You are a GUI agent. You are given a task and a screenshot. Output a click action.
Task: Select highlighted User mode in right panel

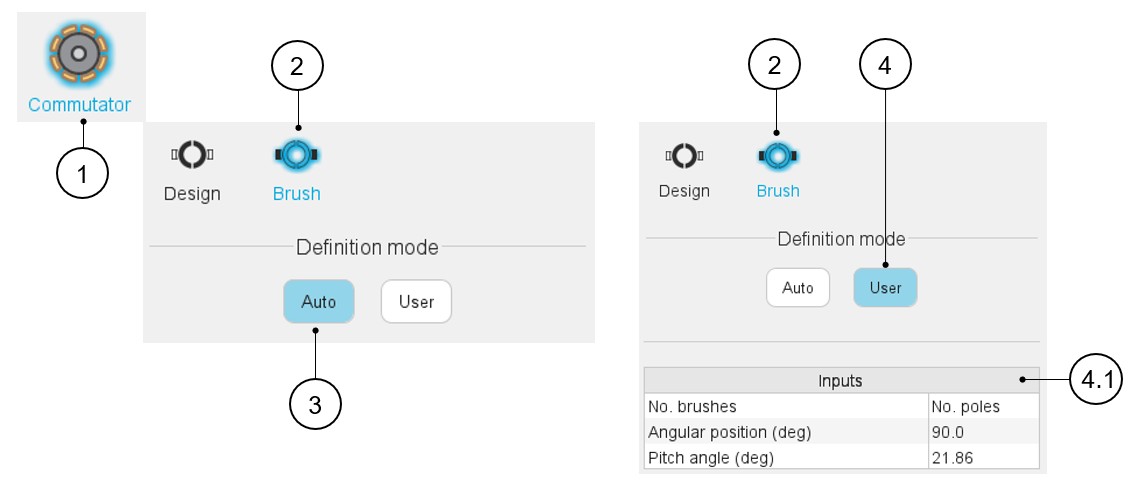point(885,288)
